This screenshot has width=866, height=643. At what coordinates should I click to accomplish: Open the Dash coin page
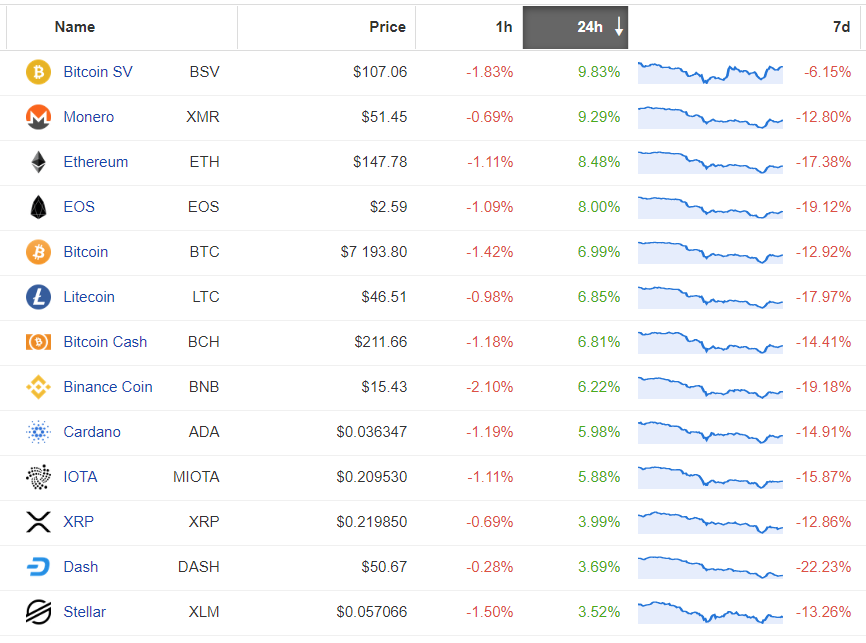[81, 567]
